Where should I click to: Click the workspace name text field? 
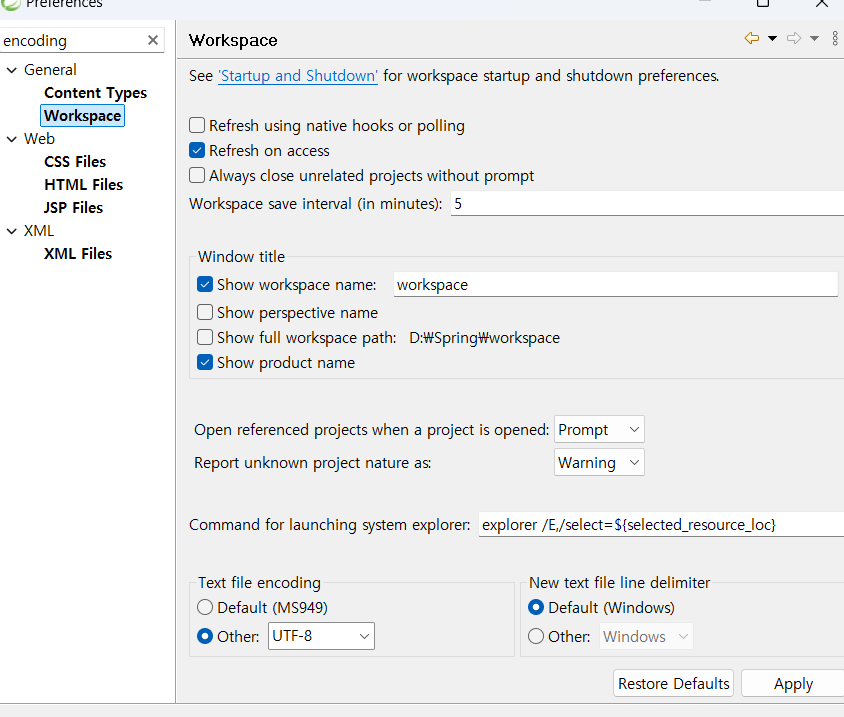616,284
